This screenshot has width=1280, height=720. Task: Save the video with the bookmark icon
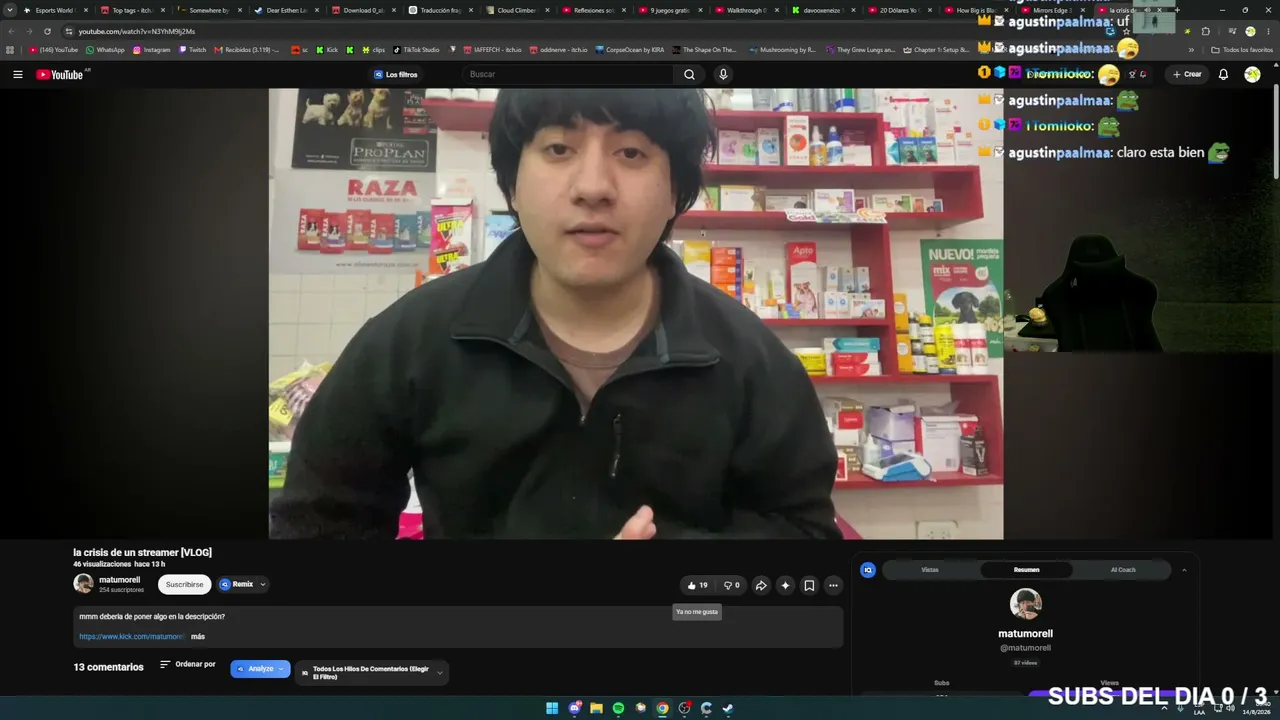click(x=809, y=586)
